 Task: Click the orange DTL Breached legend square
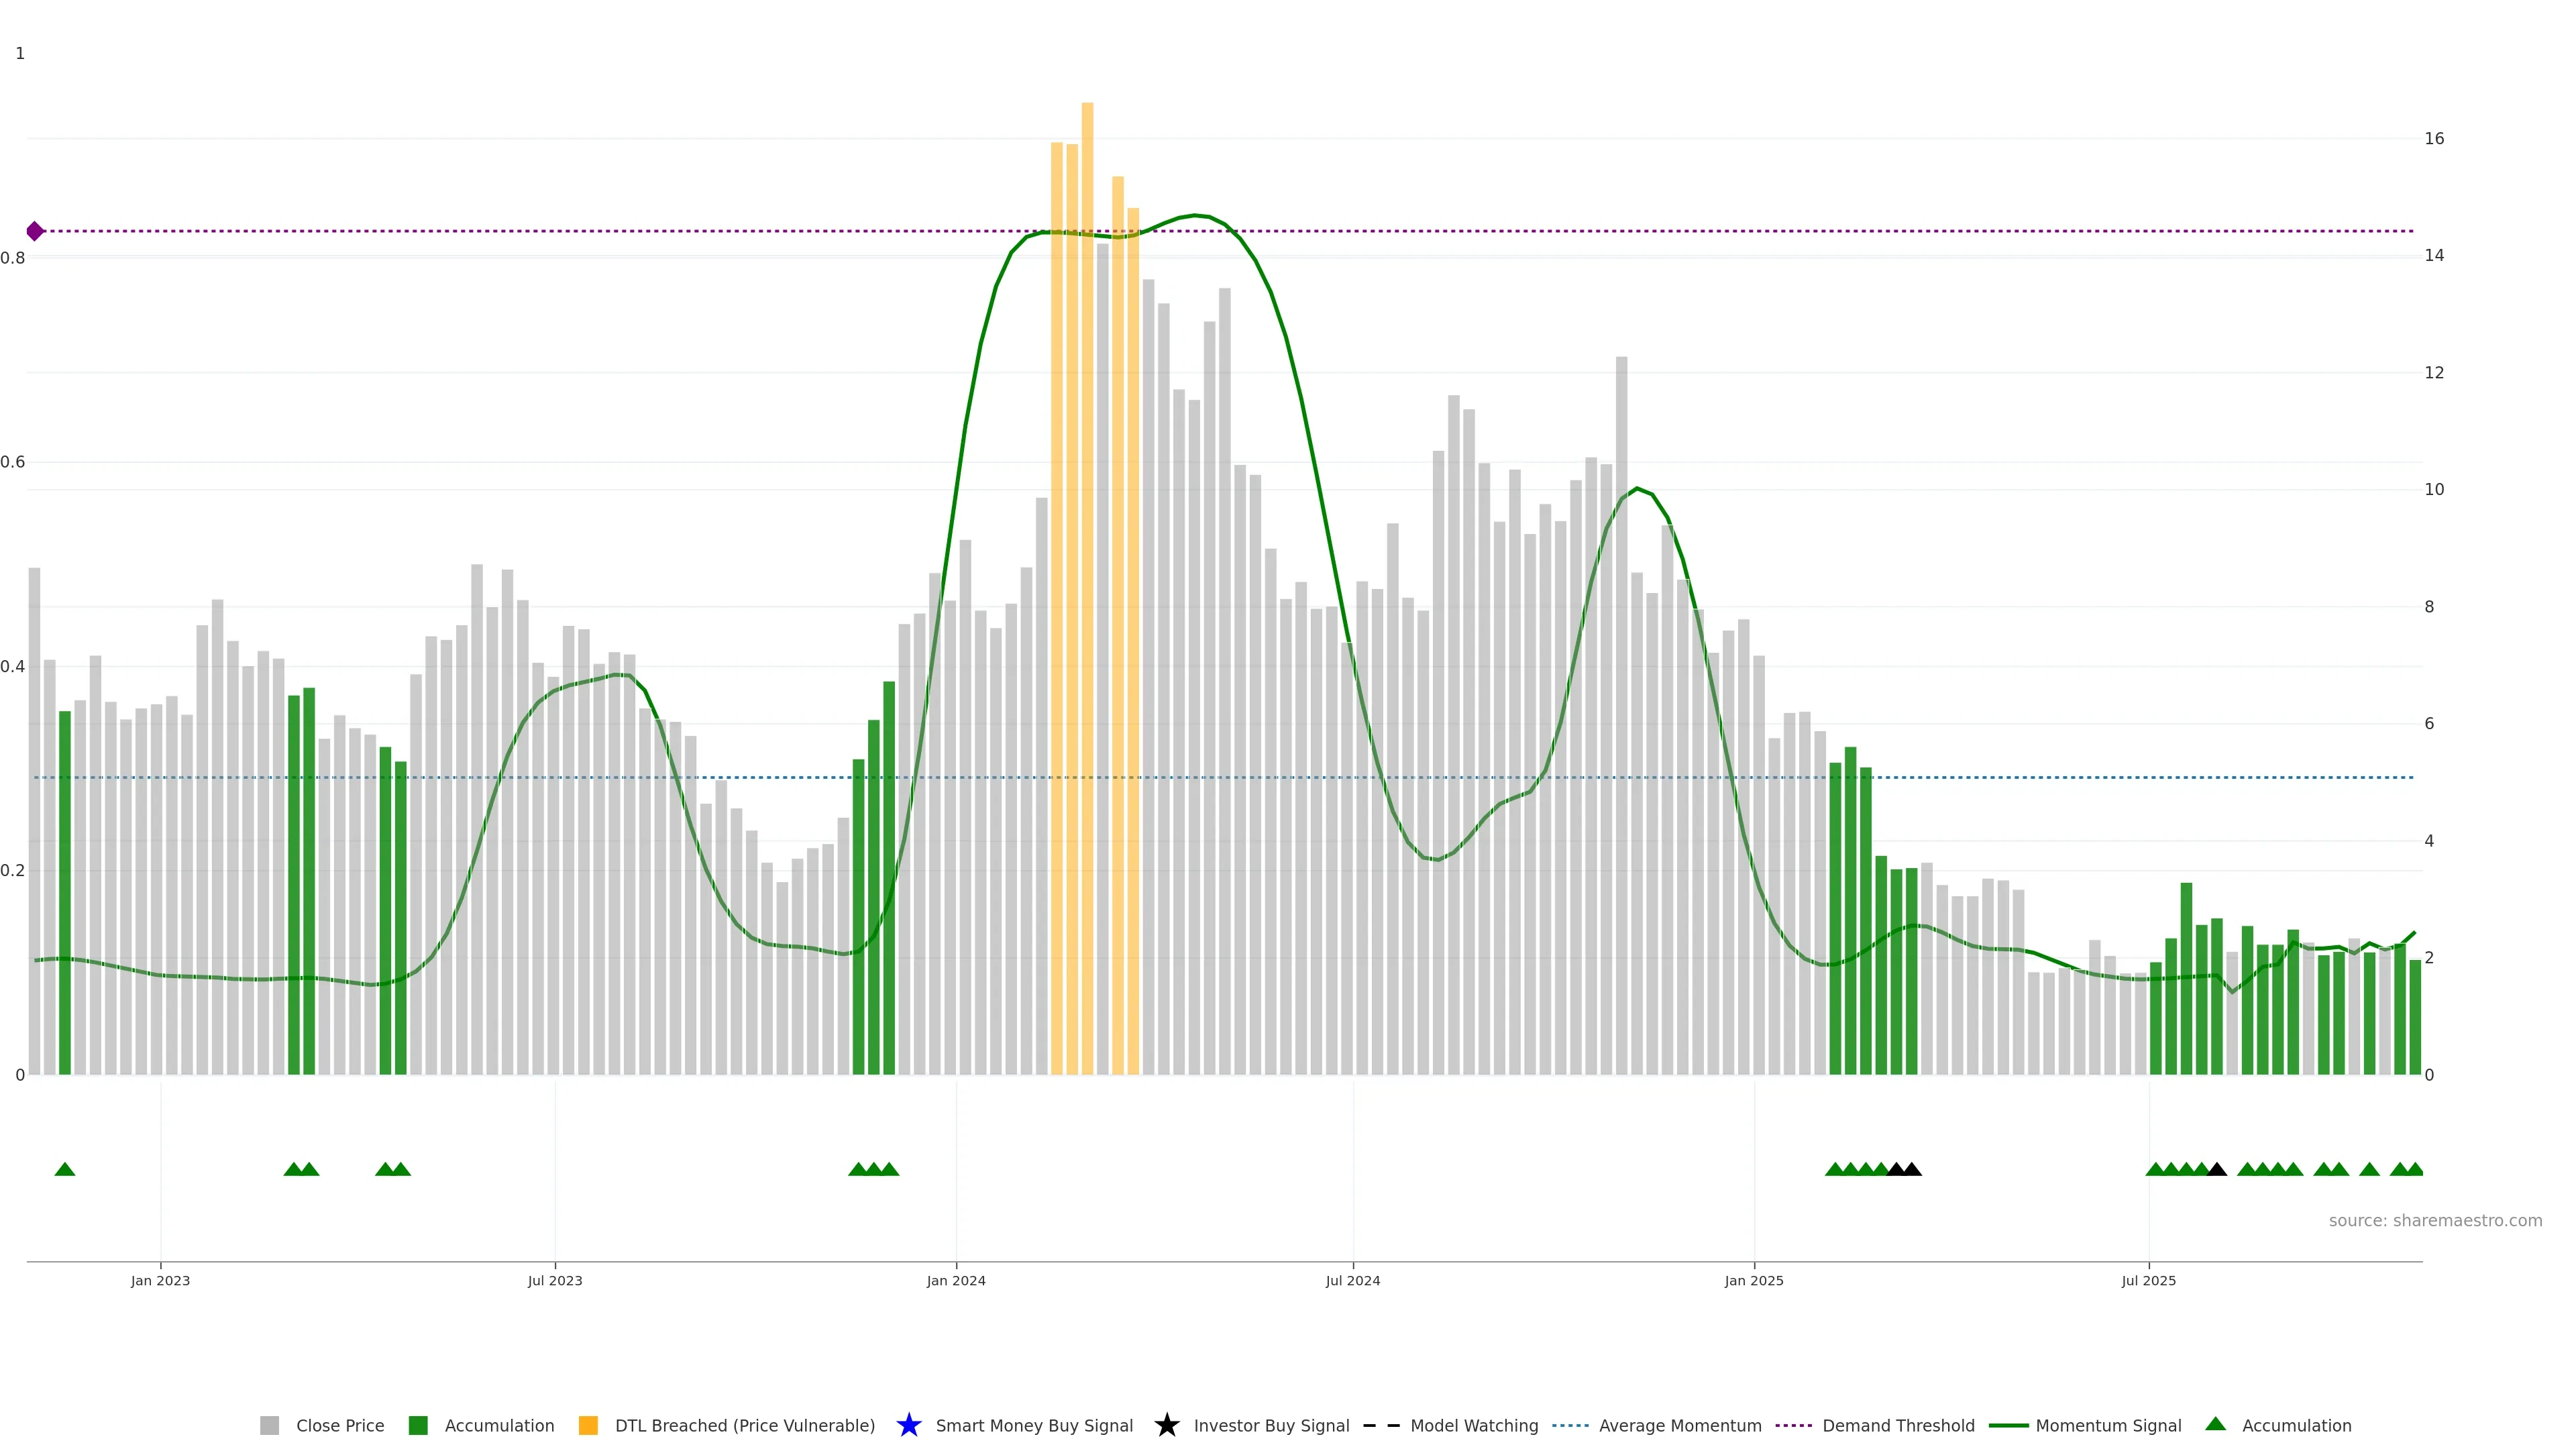[588, 1425]
